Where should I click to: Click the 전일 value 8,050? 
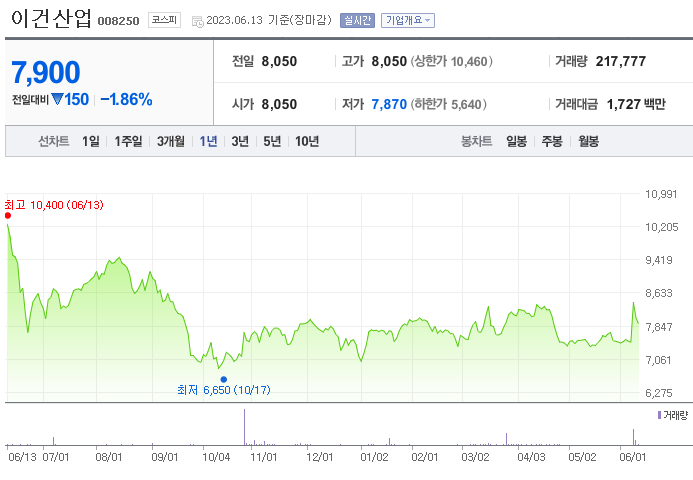pos(279,61)
